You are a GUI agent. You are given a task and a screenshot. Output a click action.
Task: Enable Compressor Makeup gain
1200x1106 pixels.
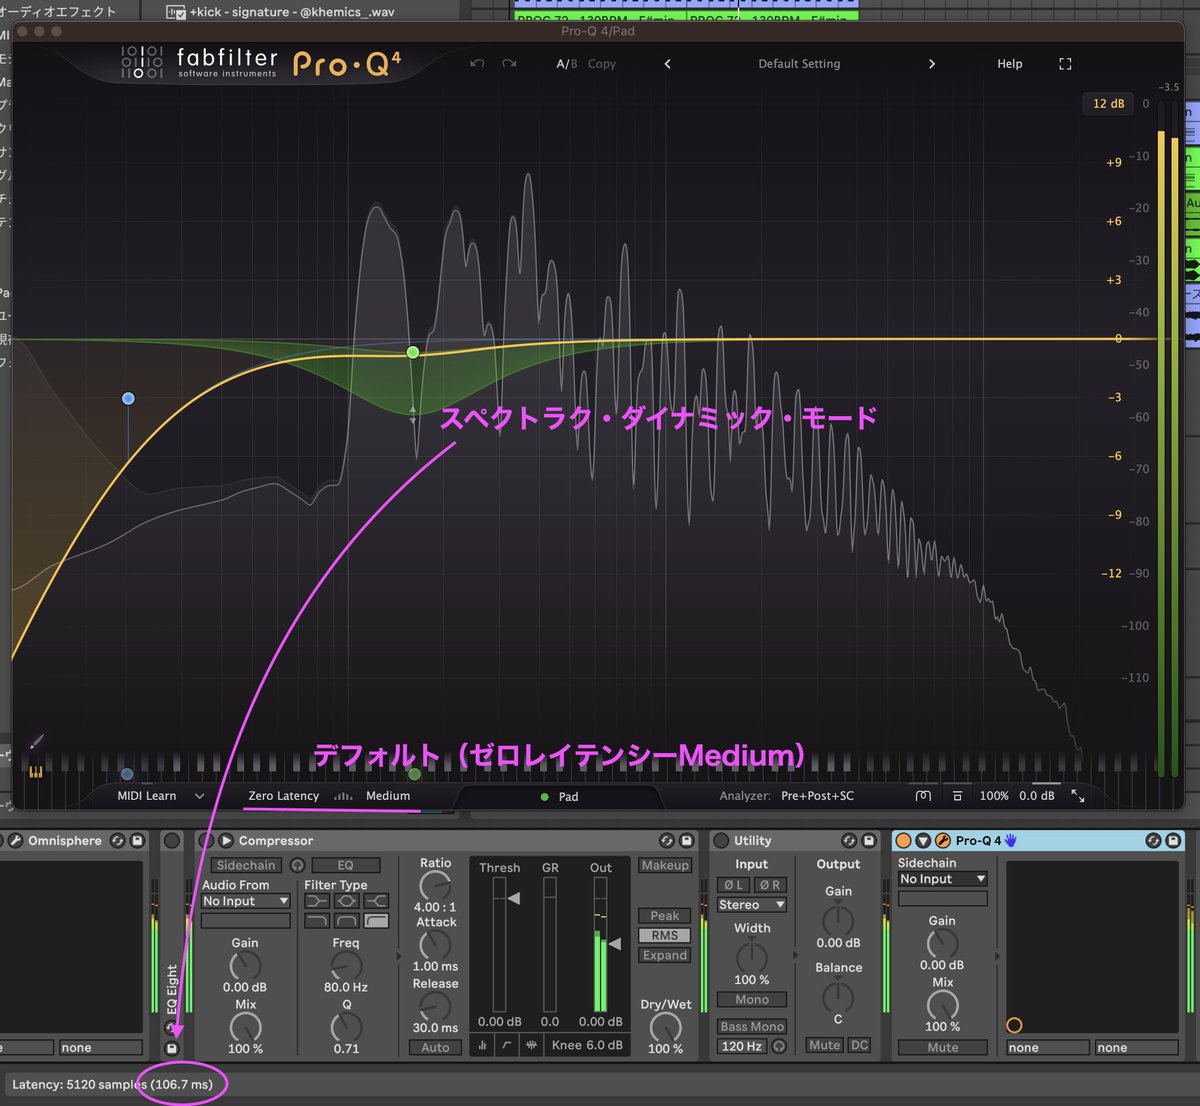pos(665,865)
